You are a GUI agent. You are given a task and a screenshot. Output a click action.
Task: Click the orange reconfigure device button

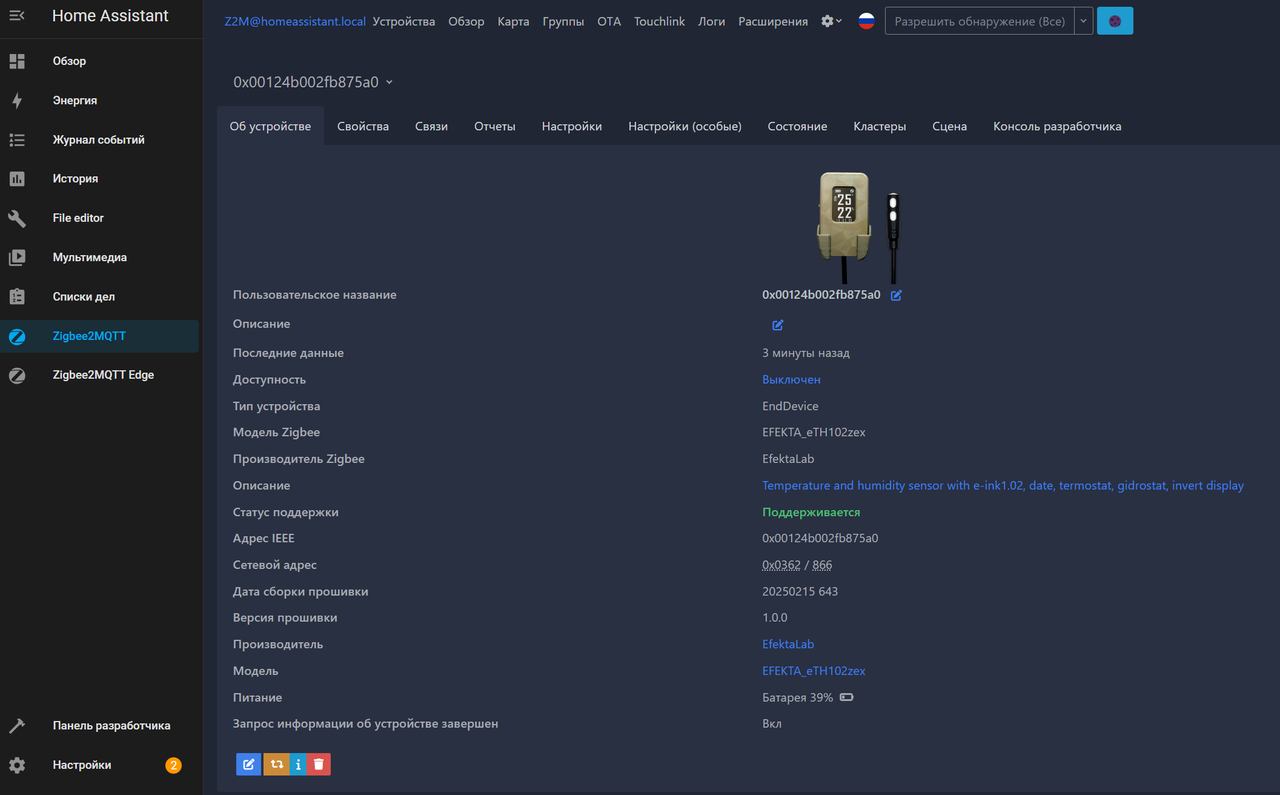click(x=276, y=764)
